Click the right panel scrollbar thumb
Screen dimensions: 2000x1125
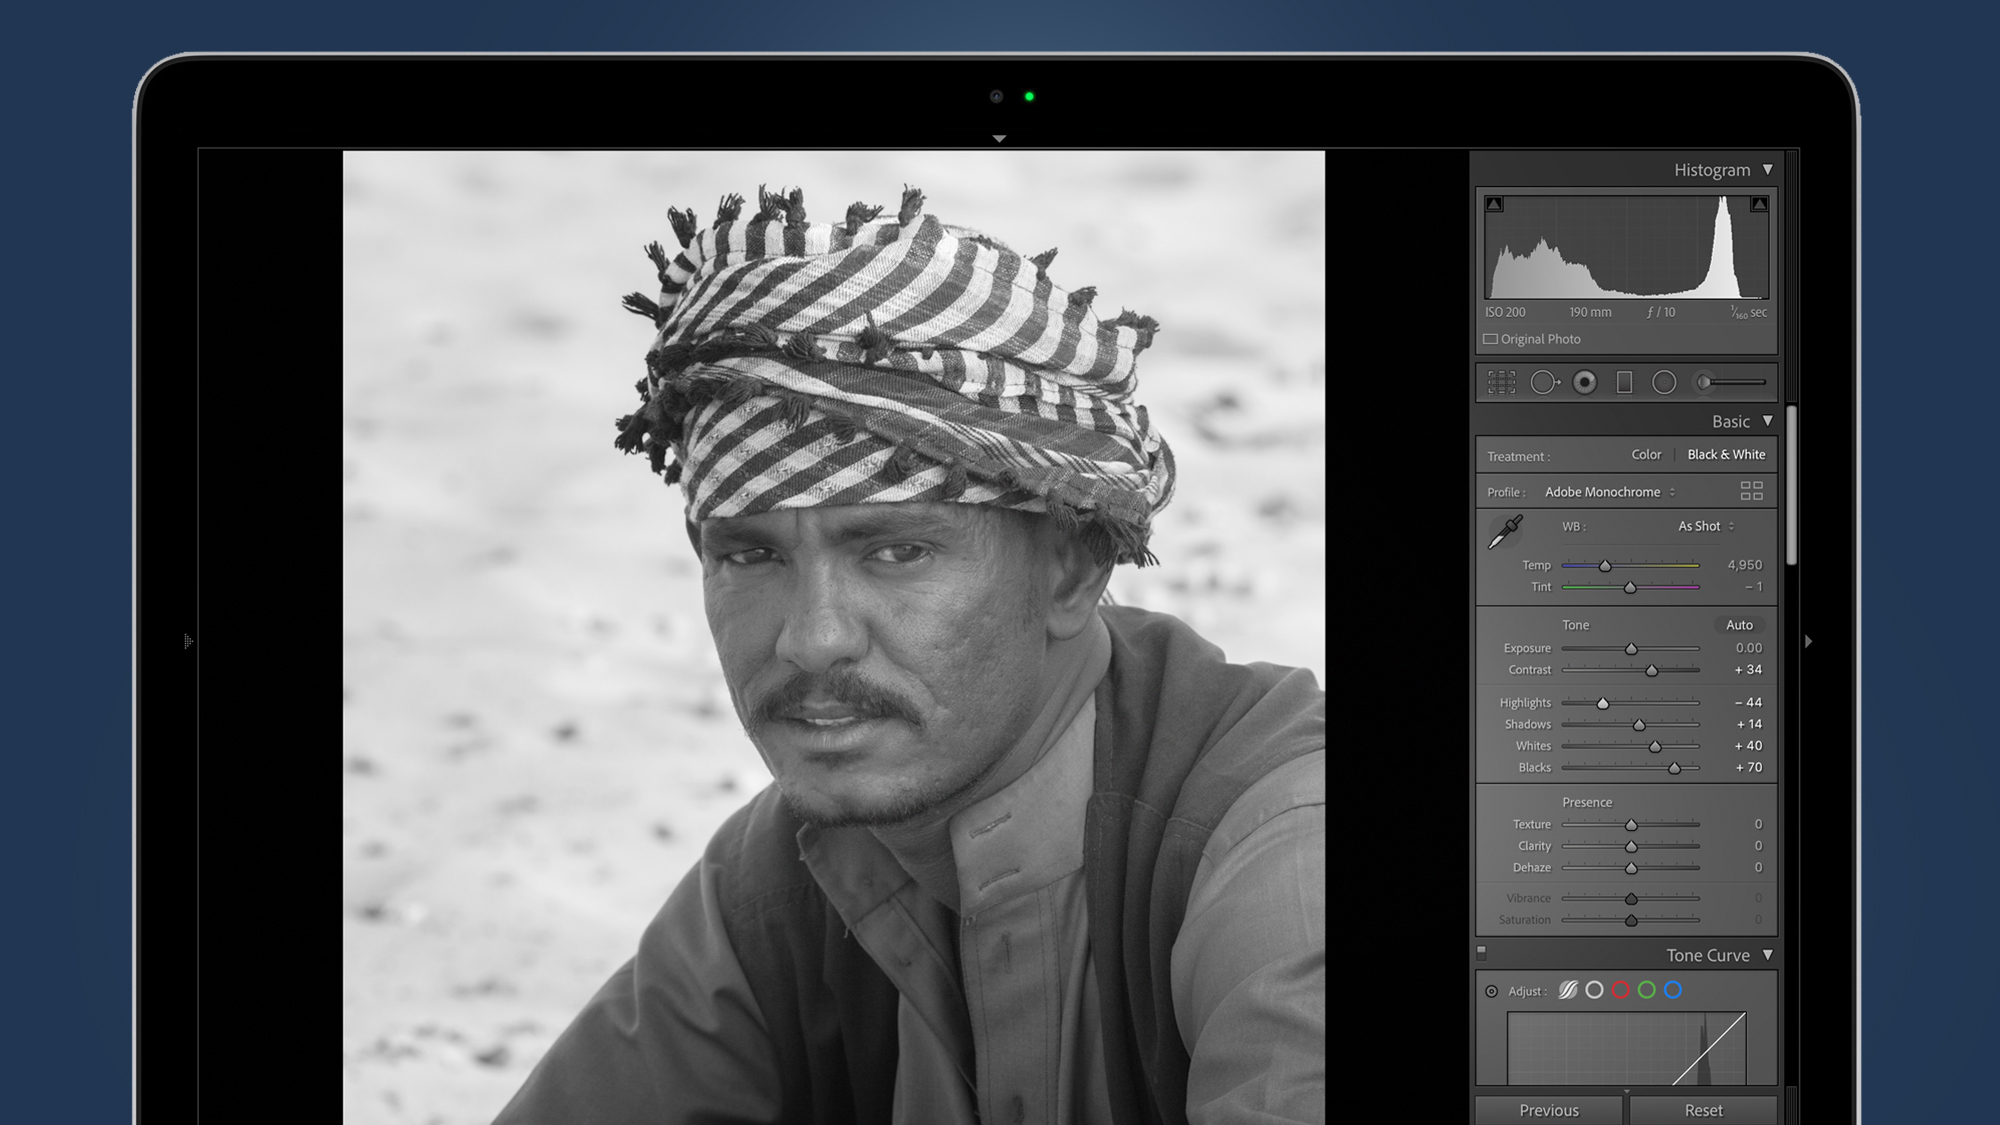(x=1792, y=486)
